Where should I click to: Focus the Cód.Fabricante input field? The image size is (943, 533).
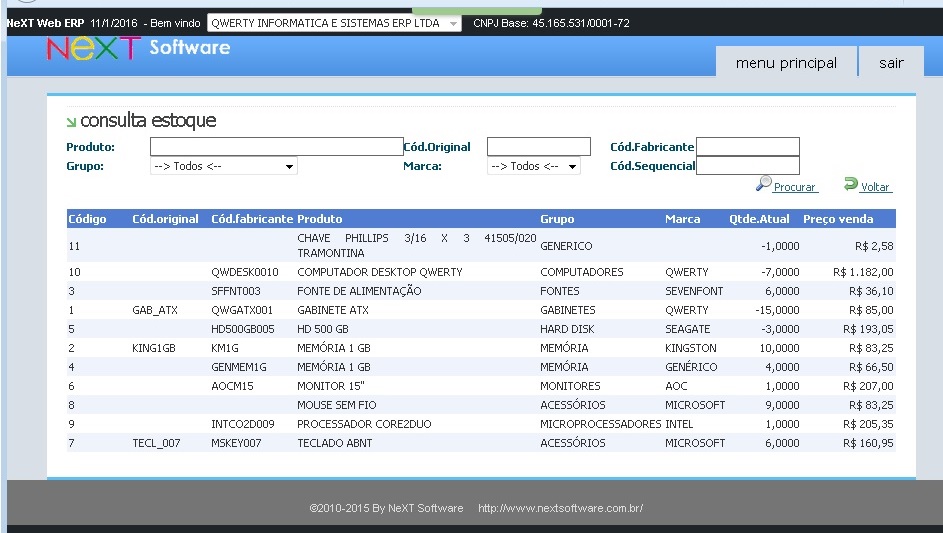click(748, 147)
